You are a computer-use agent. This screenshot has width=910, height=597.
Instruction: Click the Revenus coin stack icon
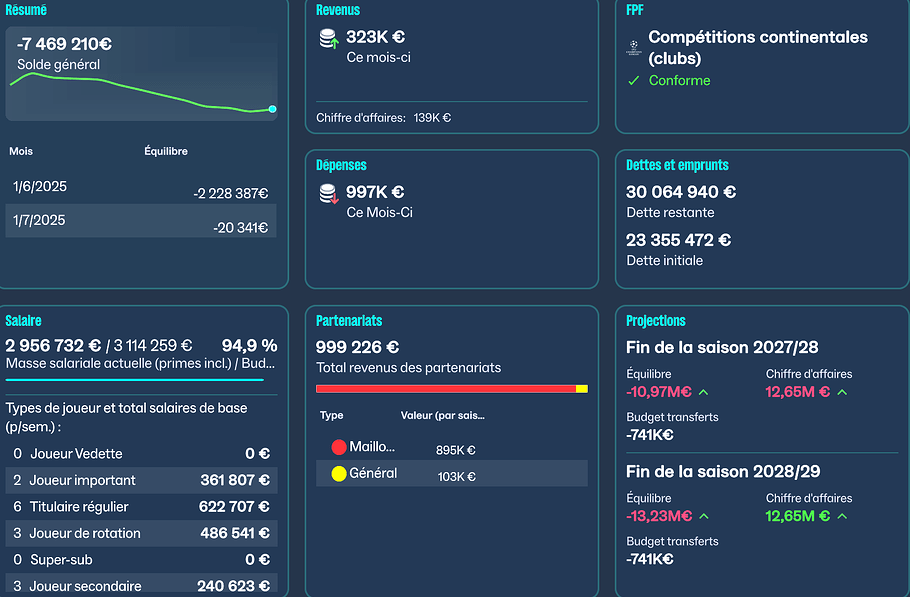(x=329, y=41)
